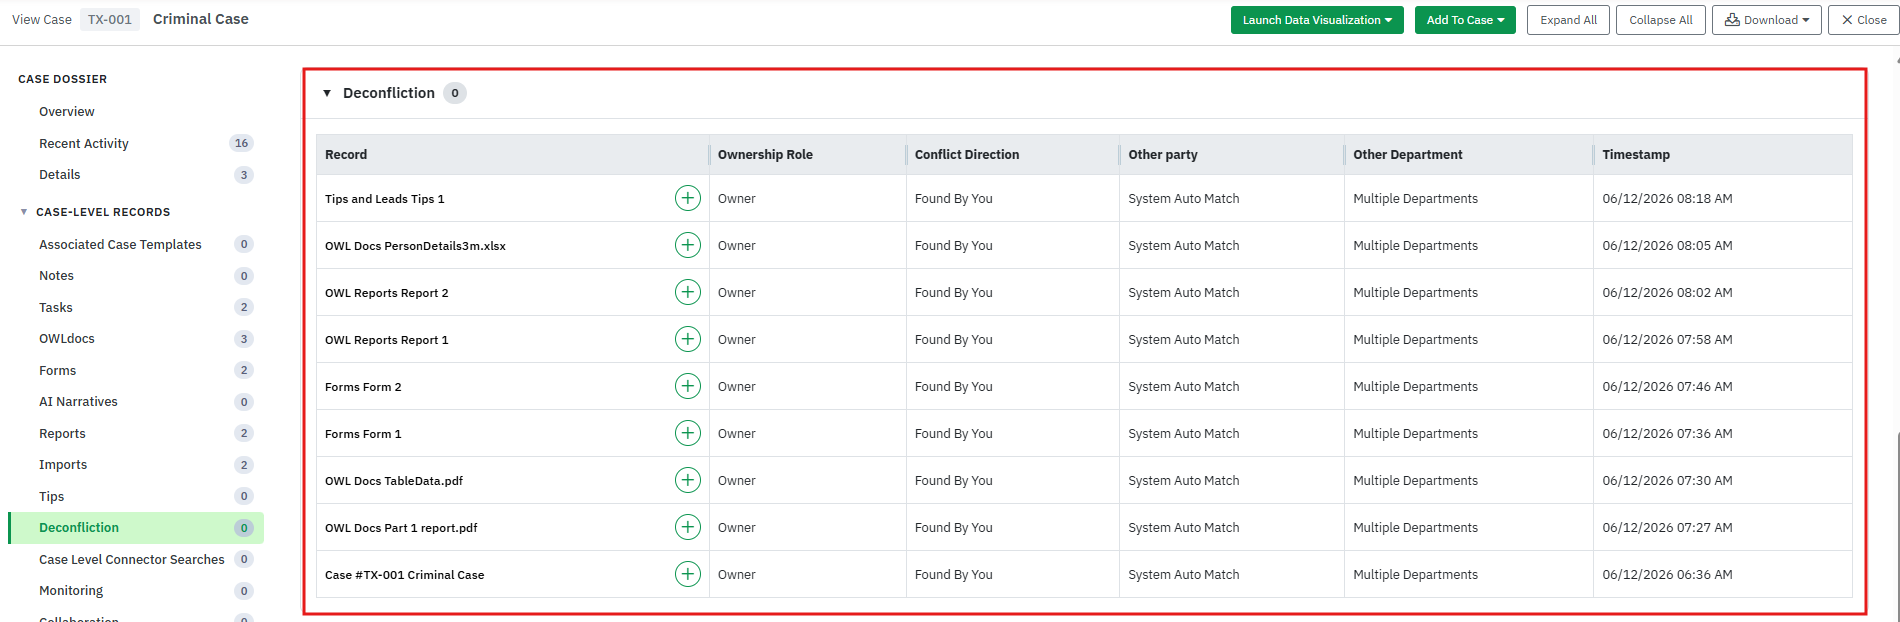Open the Download dropdown

click(1767, 20)
